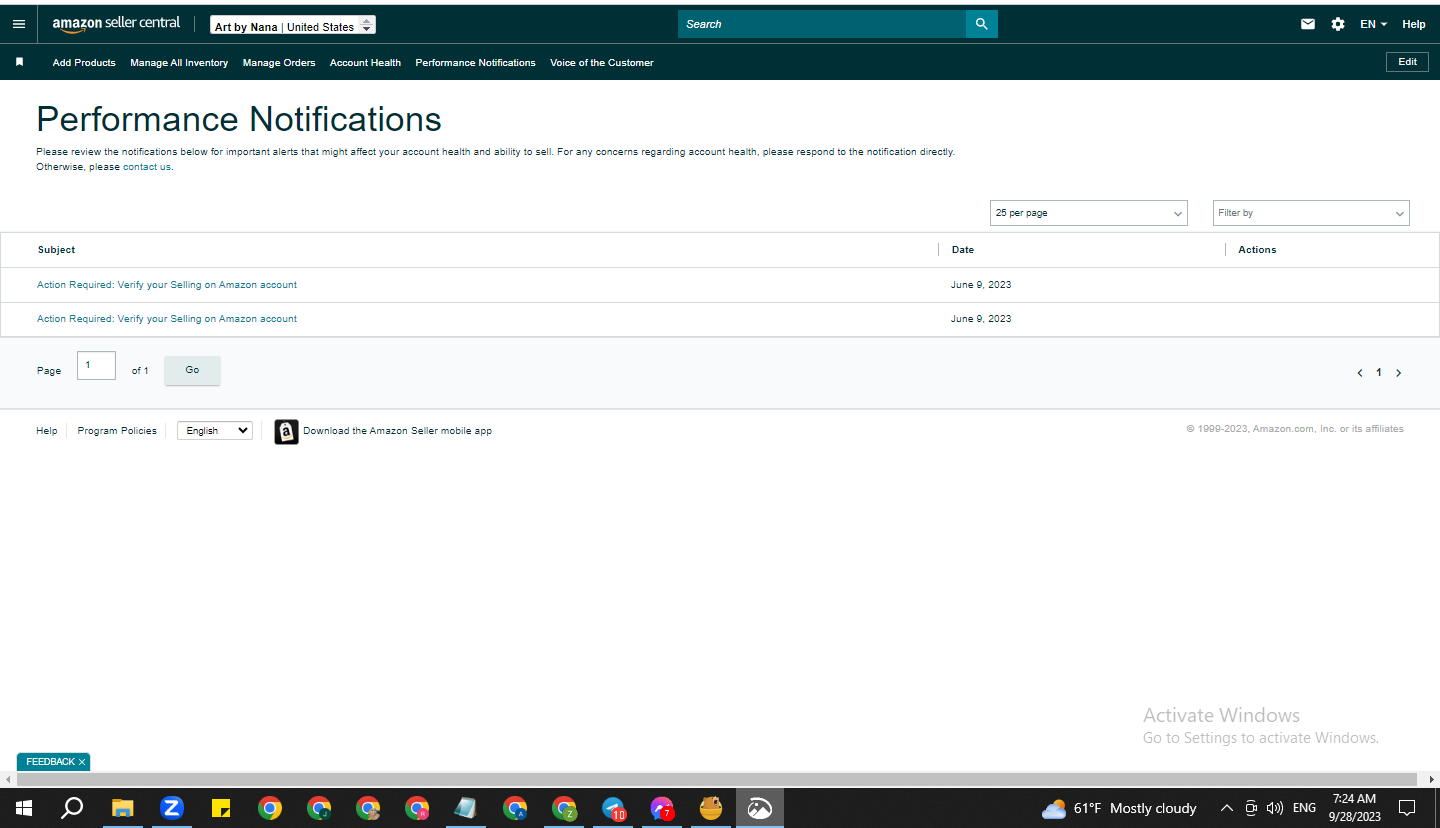Viewport: 1440px width, 828px height.
Task: Go to the previous page arrow
Action: (x=1359, y=373)
